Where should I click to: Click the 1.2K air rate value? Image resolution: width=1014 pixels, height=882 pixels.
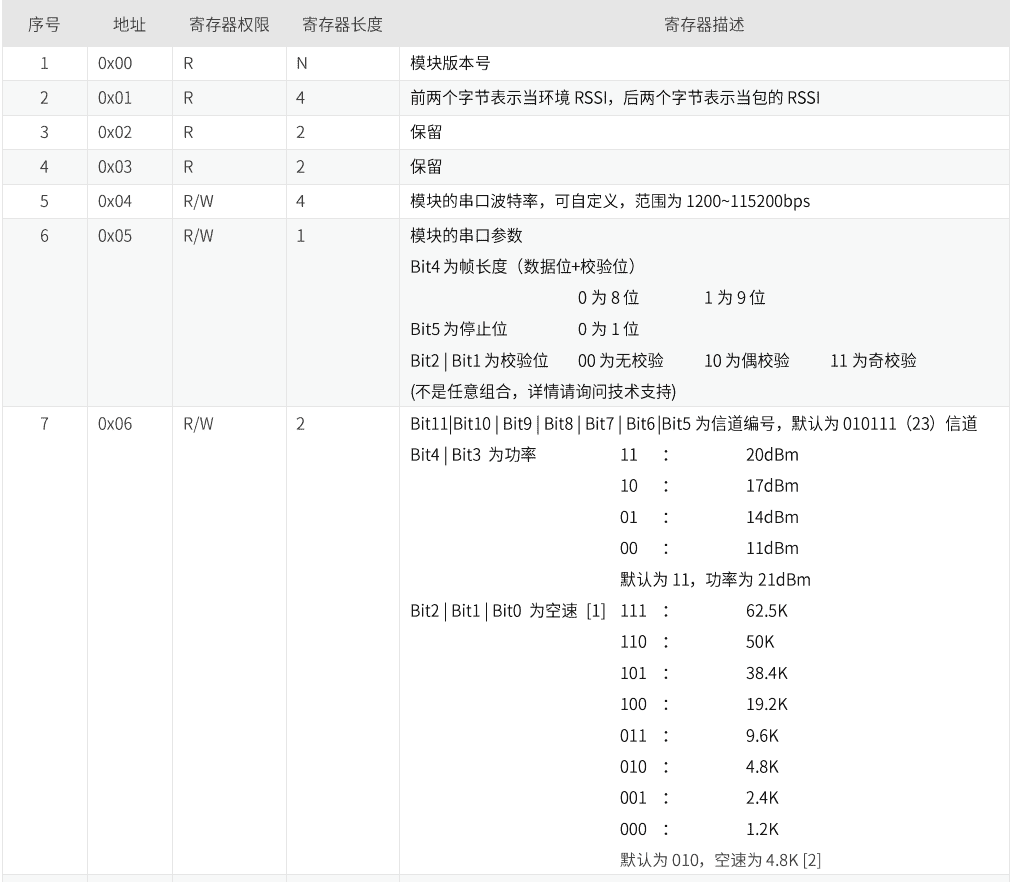760,828
